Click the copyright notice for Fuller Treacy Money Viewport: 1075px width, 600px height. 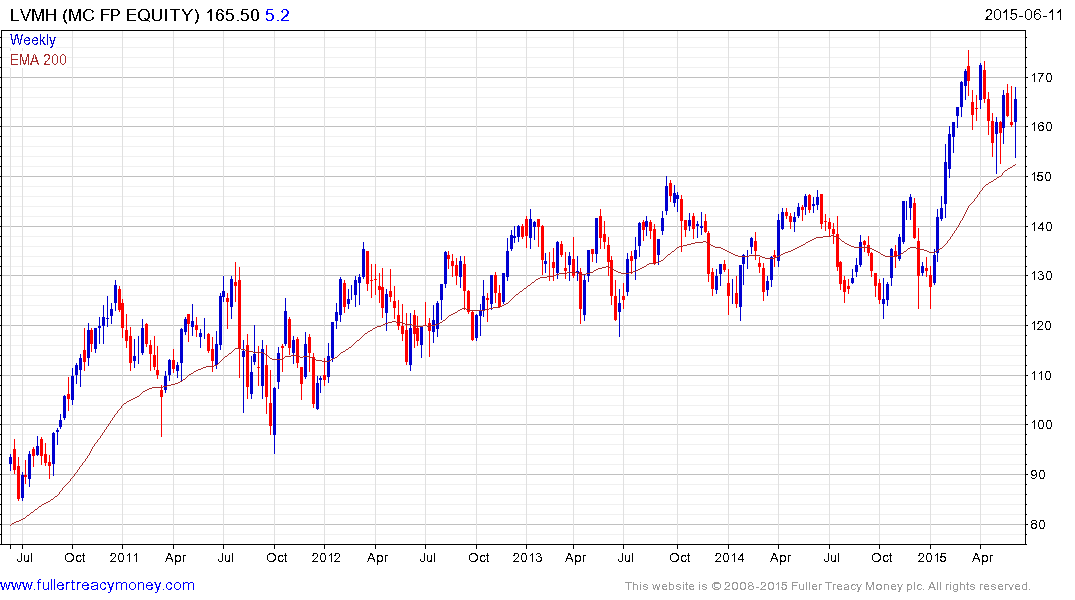tap(828, 586)
